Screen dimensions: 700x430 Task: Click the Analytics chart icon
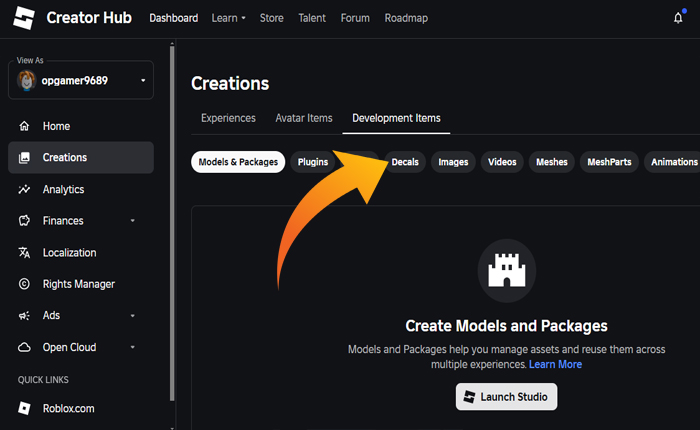coord(24,189)
